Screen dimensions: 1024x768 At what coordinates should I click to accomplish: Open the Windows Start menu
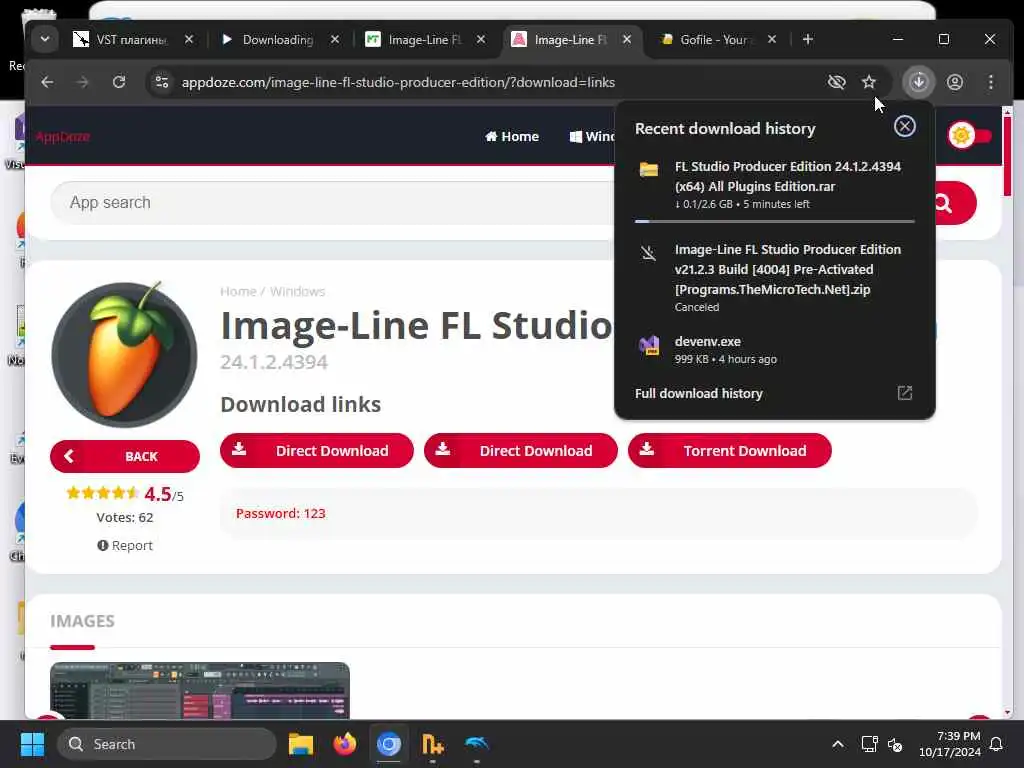32,744
